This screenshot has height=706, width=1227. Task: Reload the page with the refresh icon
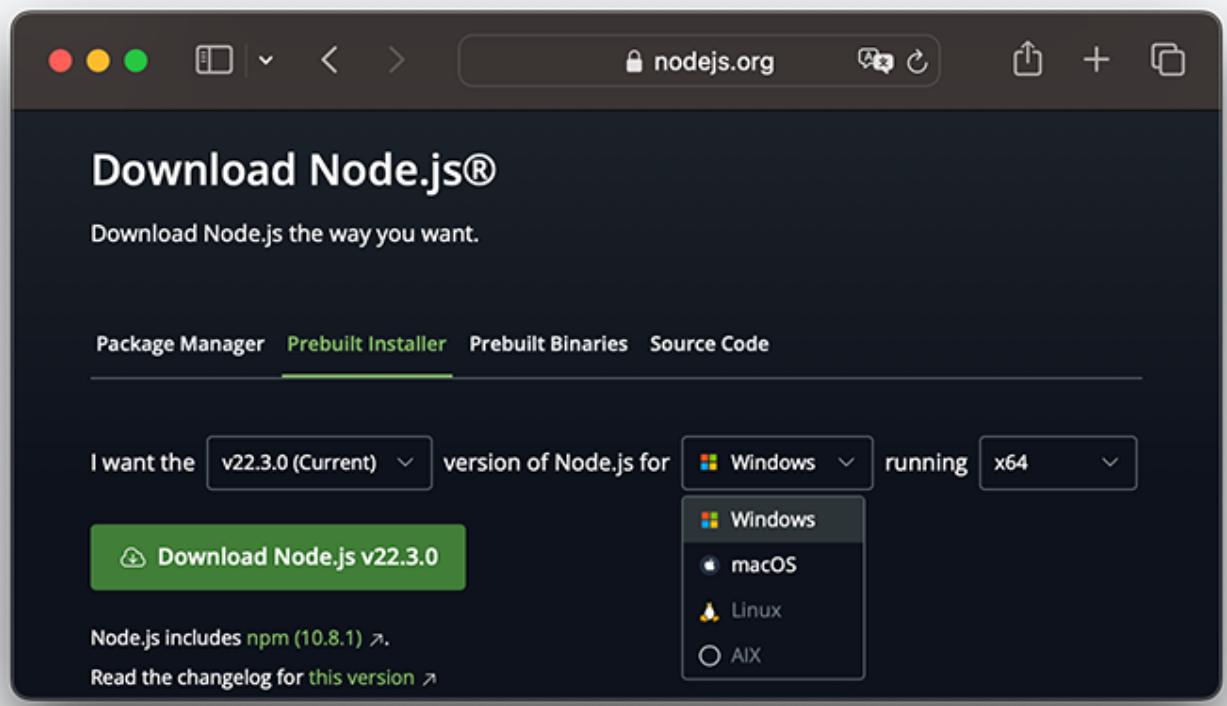coord(917,62)
